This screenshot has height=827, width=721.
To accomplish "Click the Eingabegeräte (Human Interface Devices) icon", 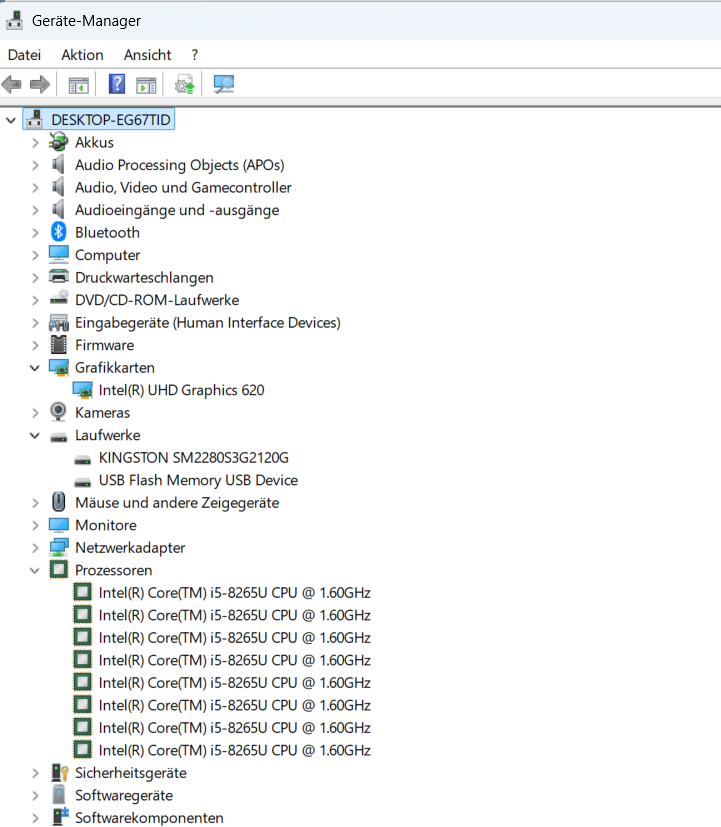I will click(59, 322).
